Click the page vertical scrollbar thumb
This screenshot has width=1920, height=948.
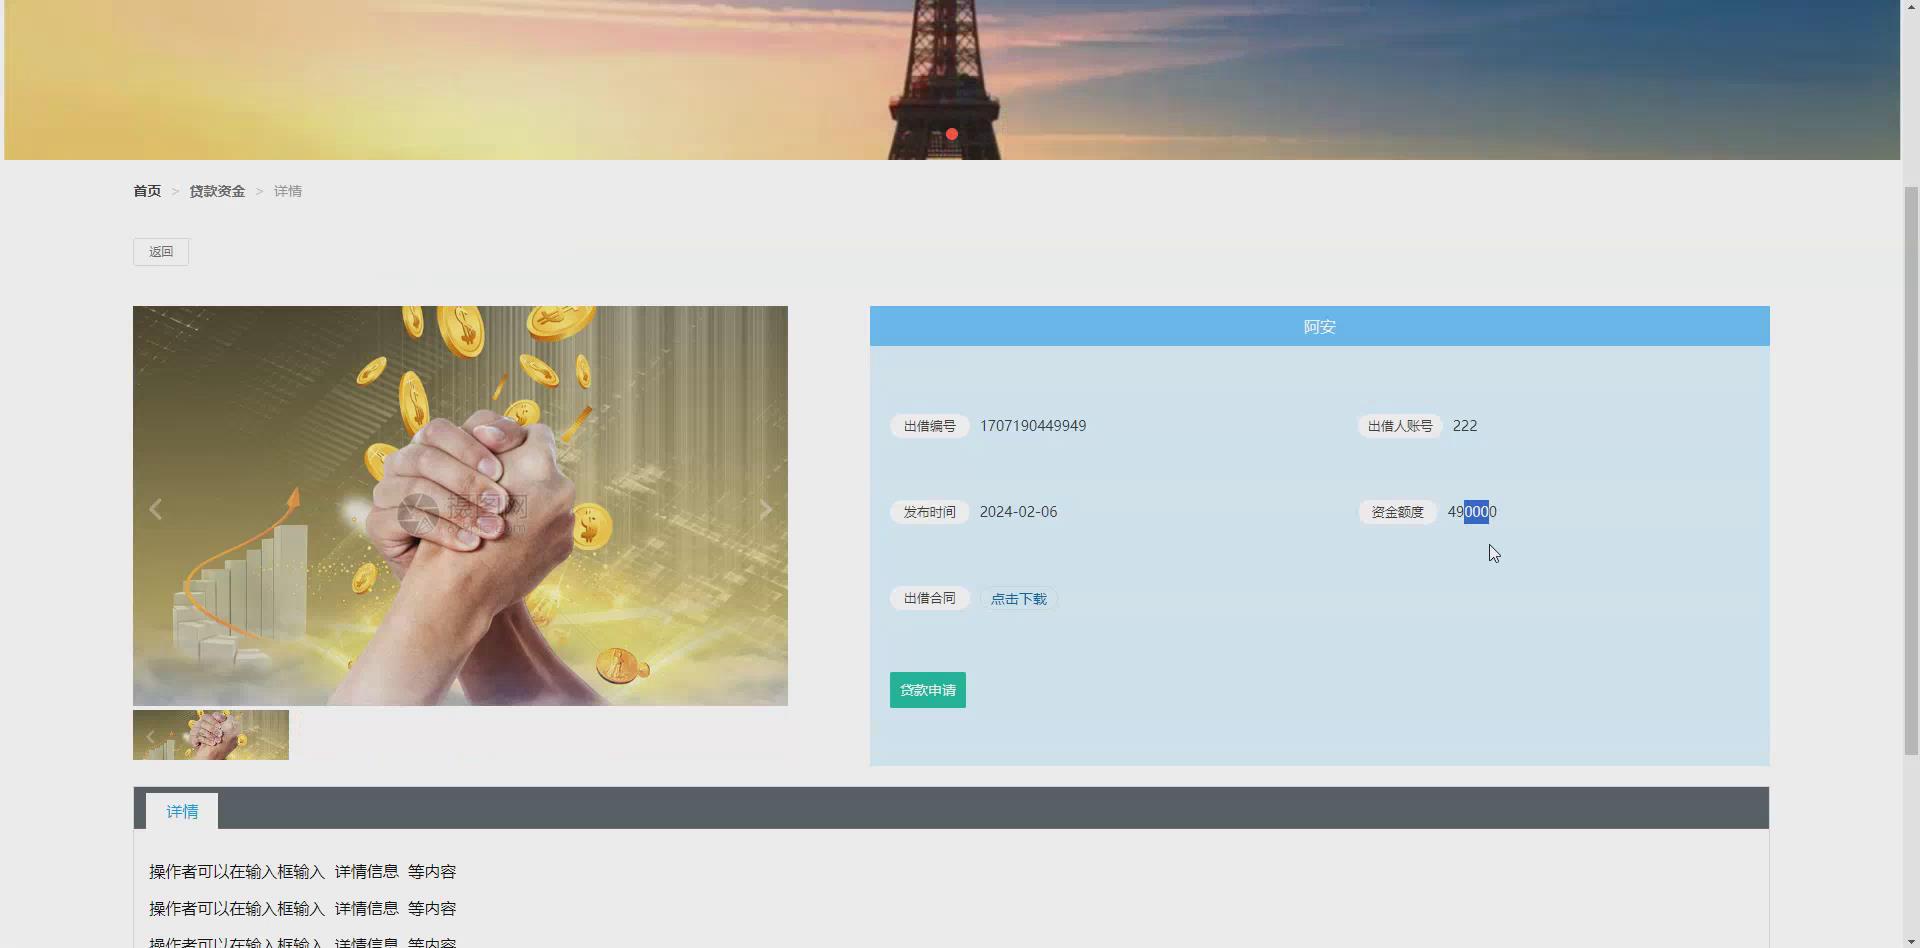pyautogui.click(x=1911, y=470)
